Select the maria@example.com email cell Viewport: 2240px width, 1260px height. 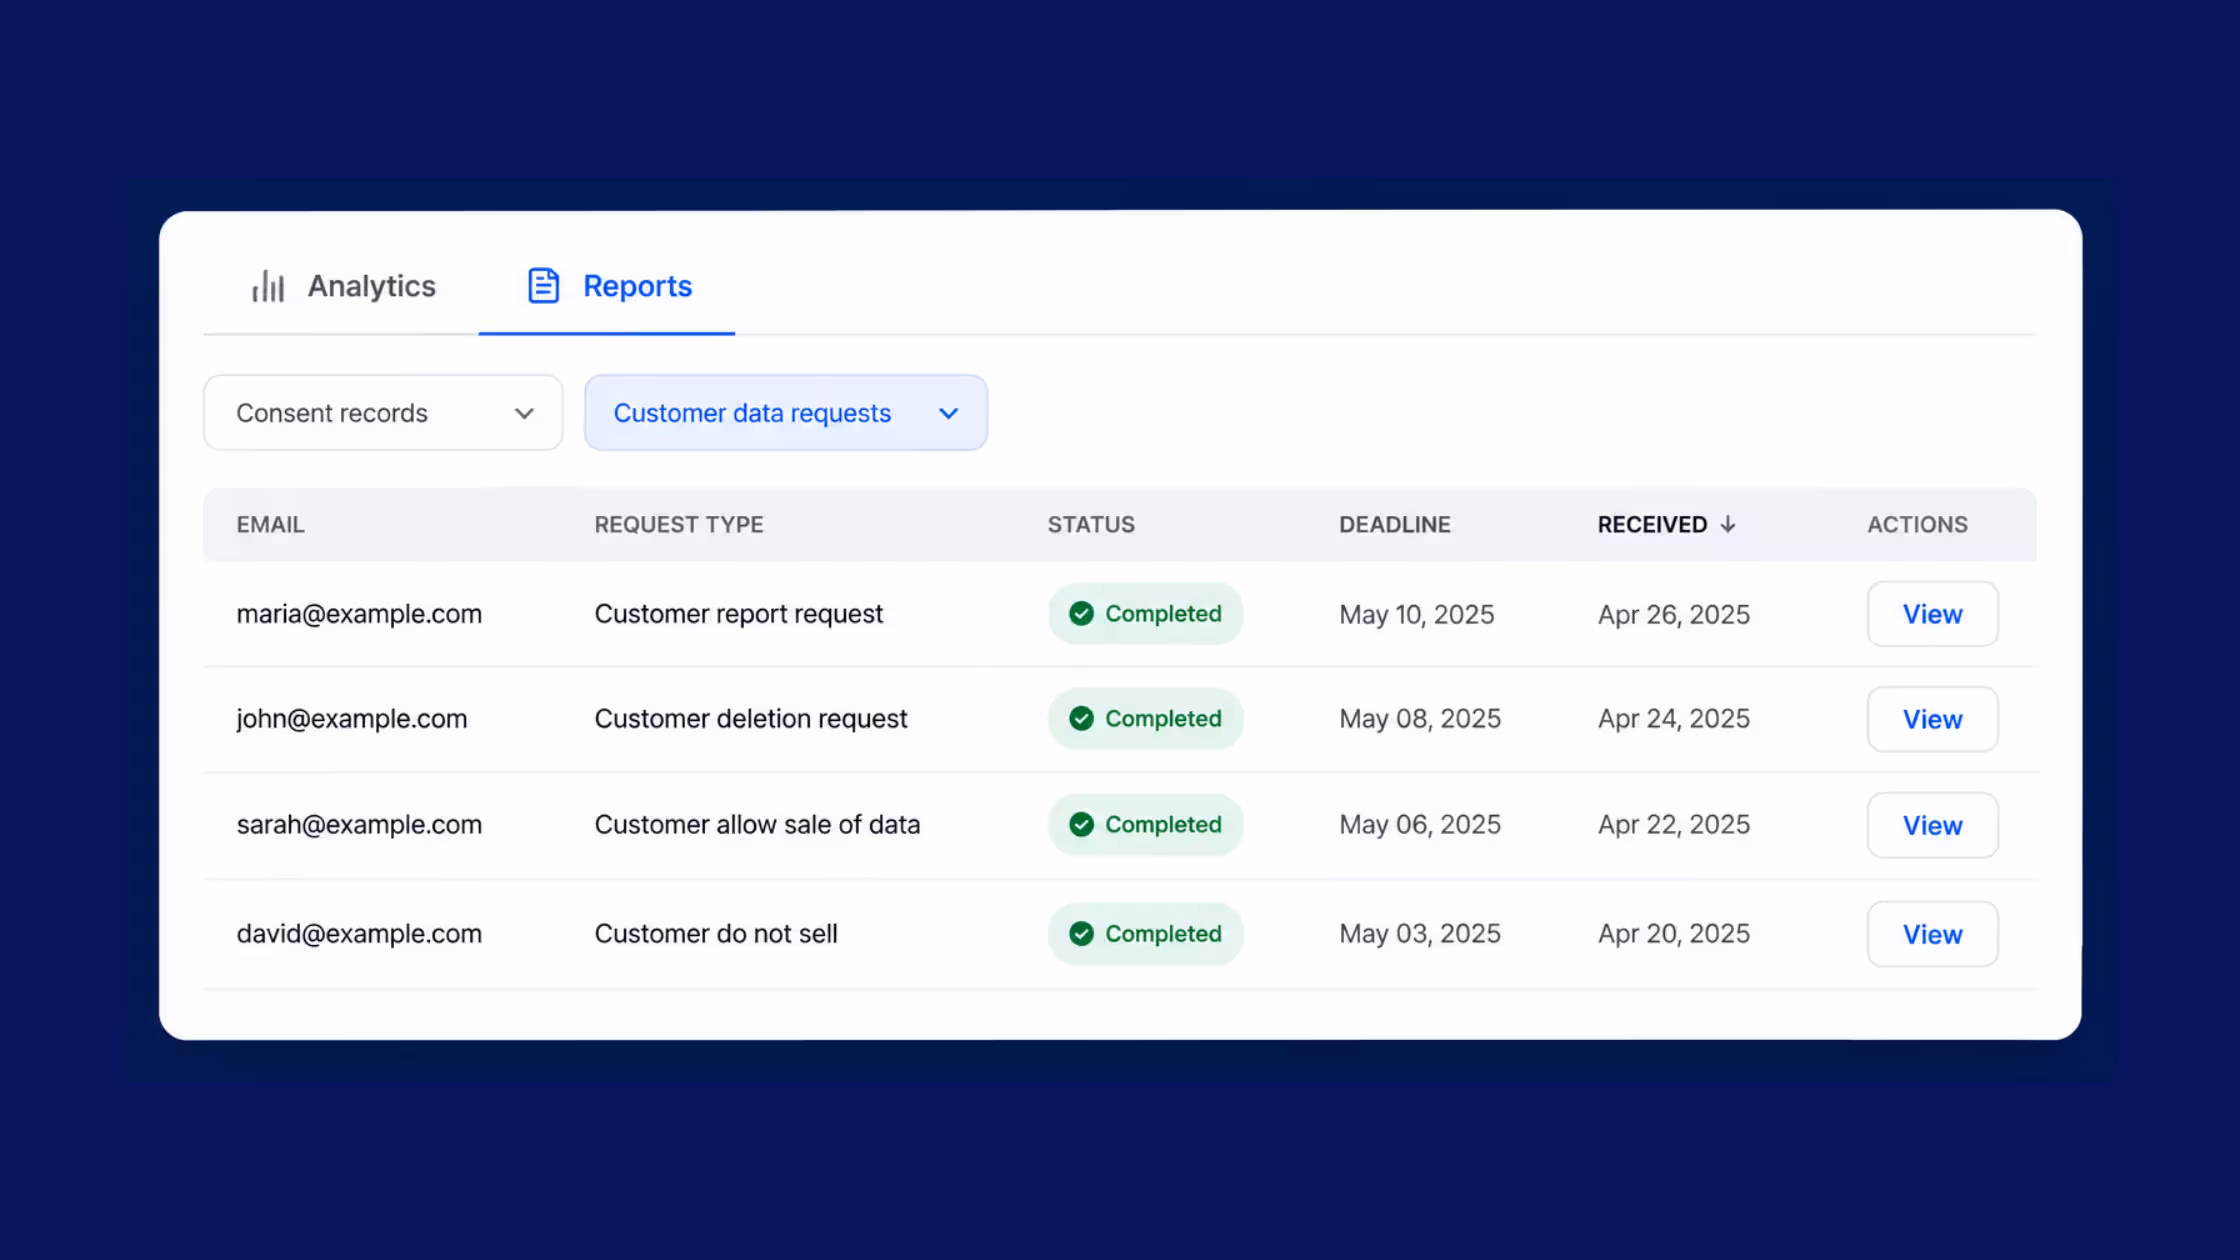(x=359, y=614)
